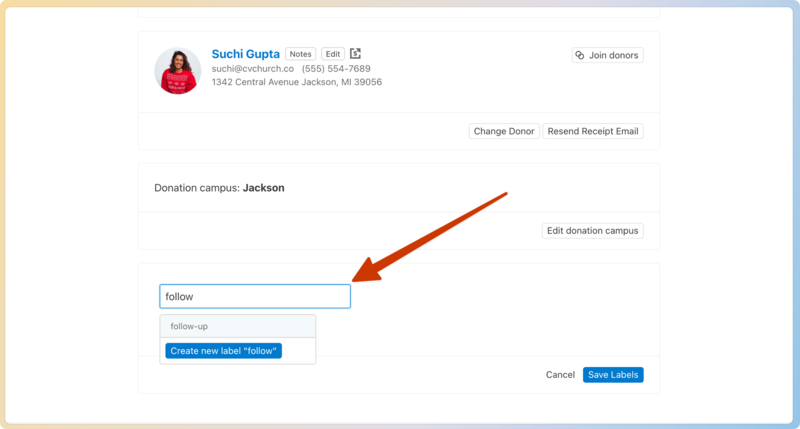Click Edit donation campus button

(592, 231)
